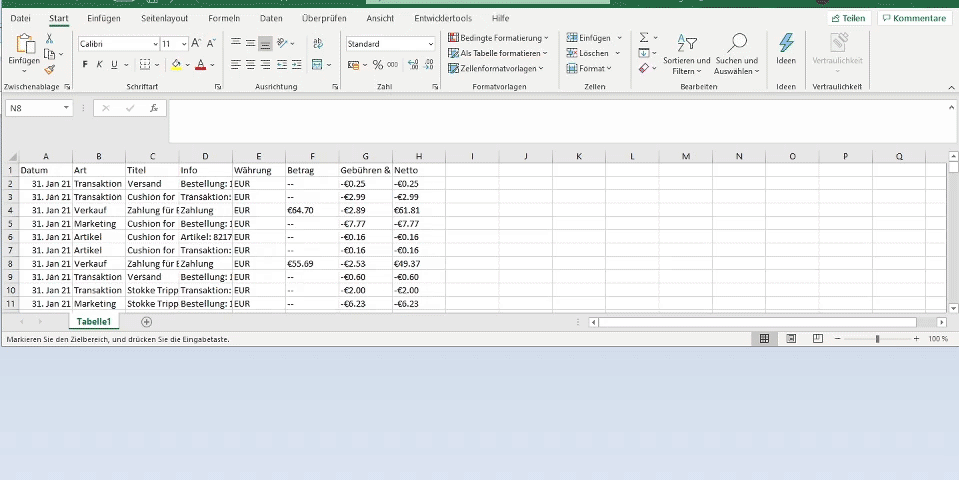Click the percent style icon
Viewport: 959px width, 480px height.
[x=378, y=65]
